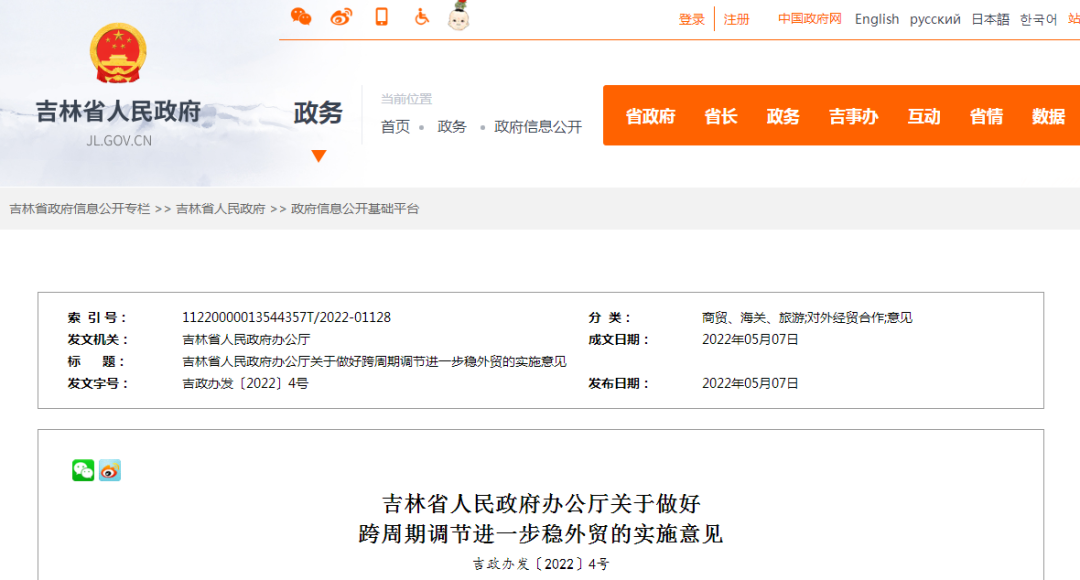
Task: Select the 数据 navigation tab
Action: 1047,117
